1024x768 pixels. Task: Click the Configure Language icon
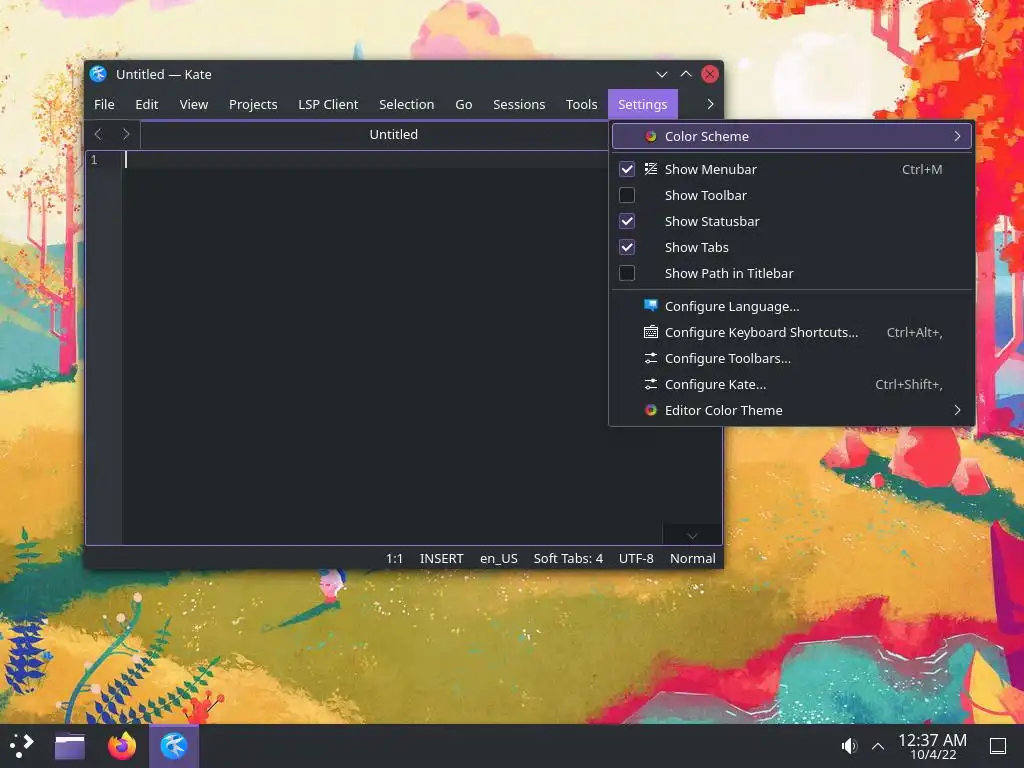click(650, 306)
